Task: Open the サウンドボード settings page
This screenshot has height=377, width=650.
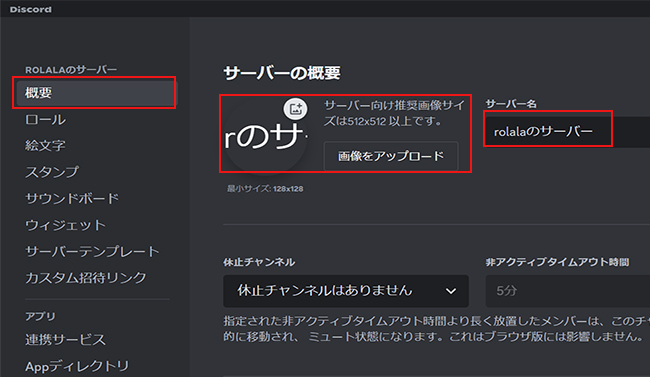Action: coord(72,198)
